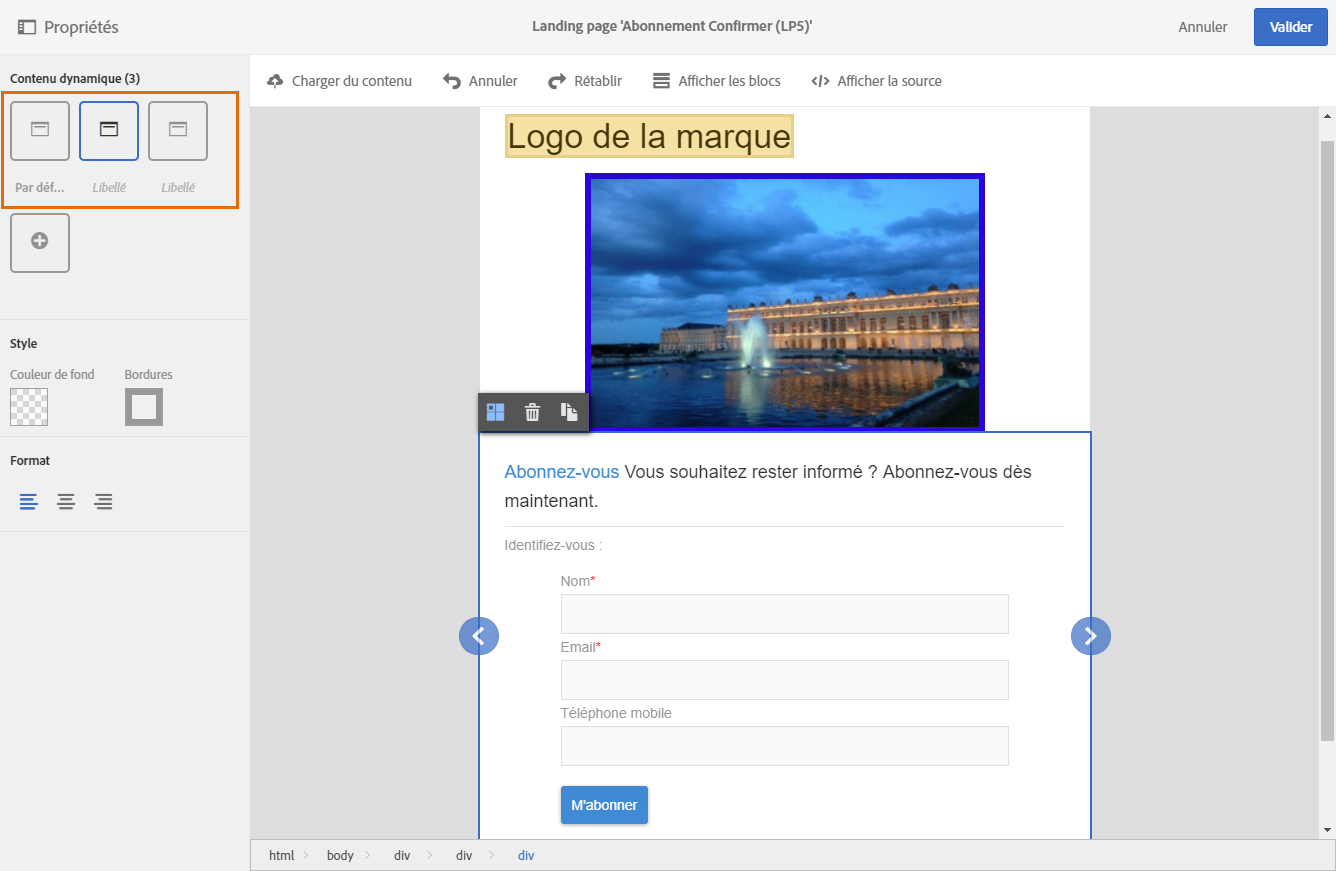
Task: Duplicate the block using the copy icon
Action: click(569, 412)
